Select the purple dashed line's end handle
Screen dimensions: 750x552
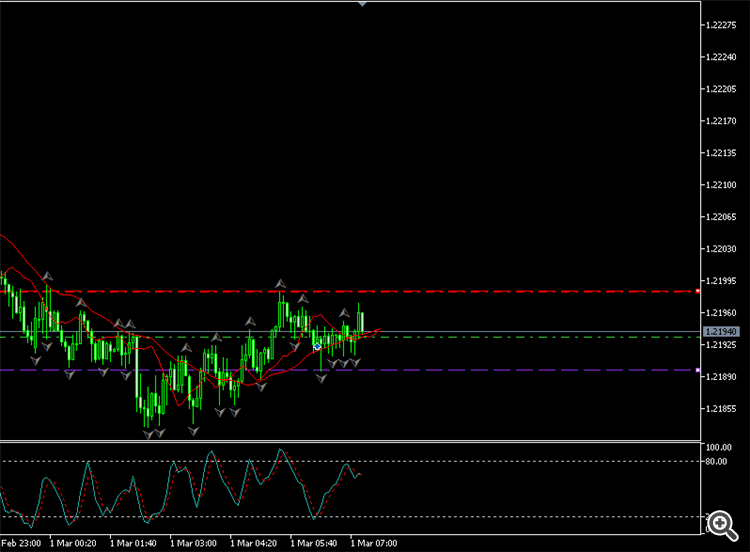697,370
